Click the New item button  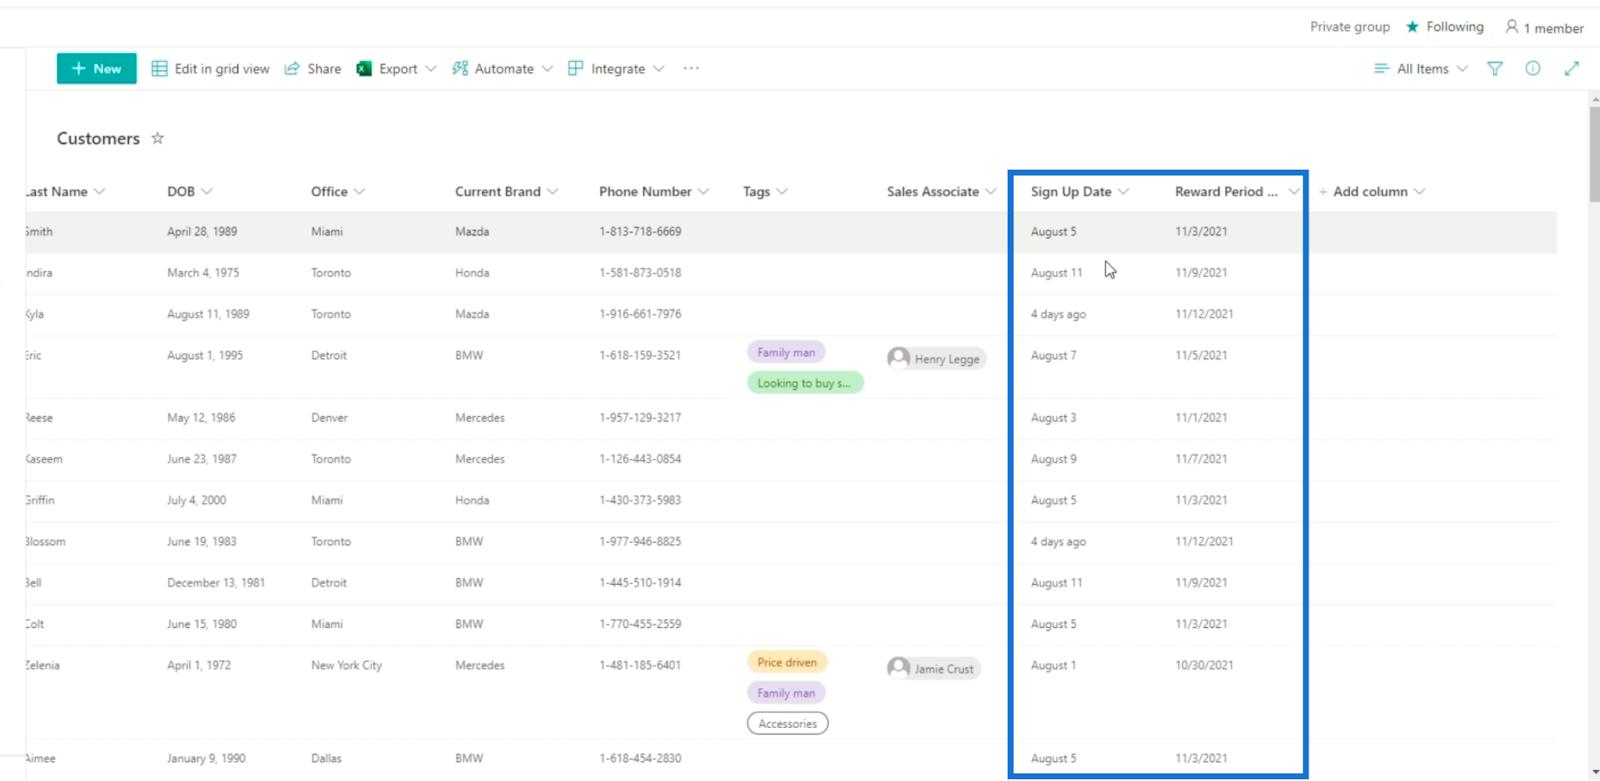97,69
